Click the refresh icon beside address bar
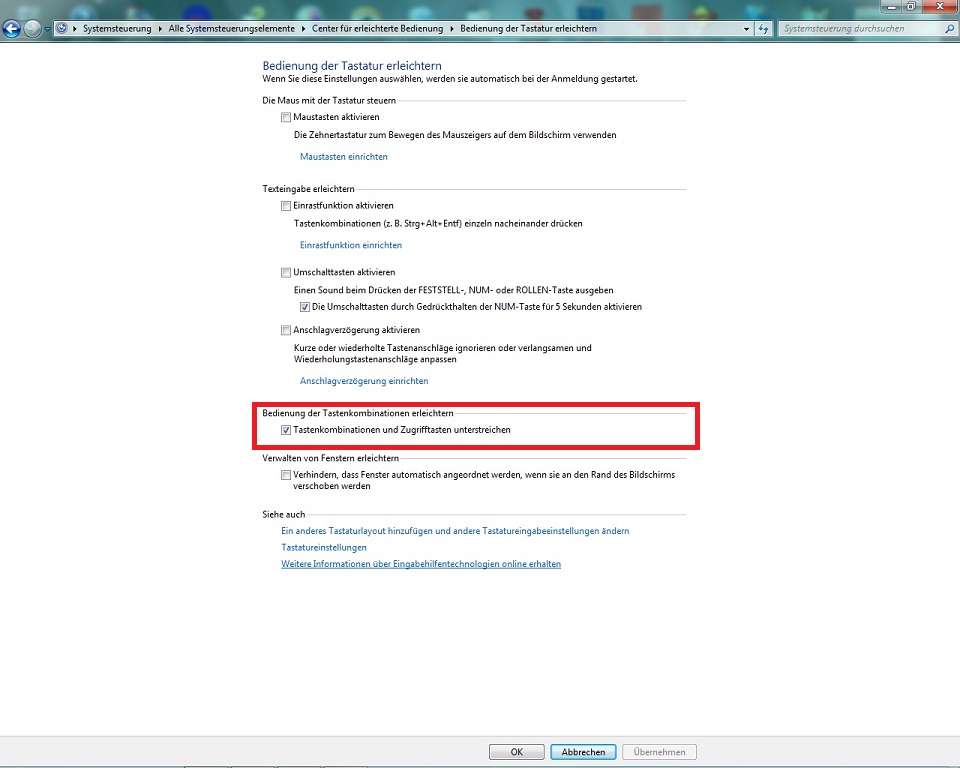This screenshot has width=960, height=768. [x=764, y=29]
